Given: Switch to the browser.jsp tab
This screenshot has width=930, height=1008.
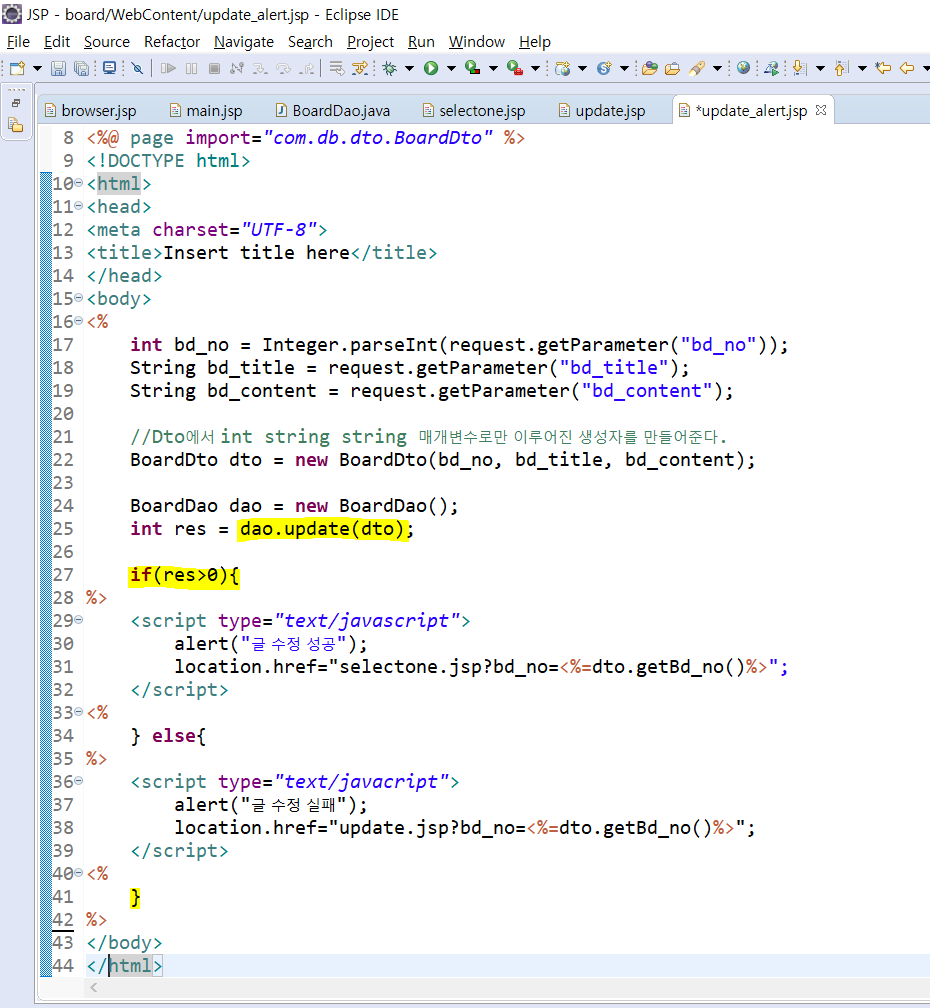Looking at the screenshot, I should [x=91, y=111].
